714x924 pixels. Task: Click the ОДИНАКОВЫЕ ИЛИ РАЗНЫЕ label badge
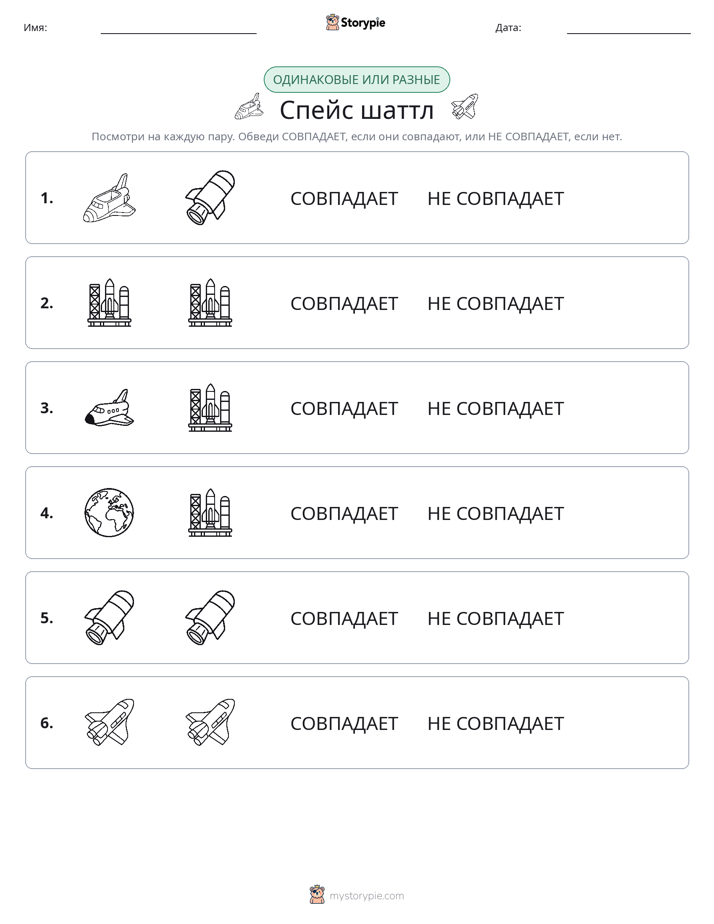click(356, 80)
